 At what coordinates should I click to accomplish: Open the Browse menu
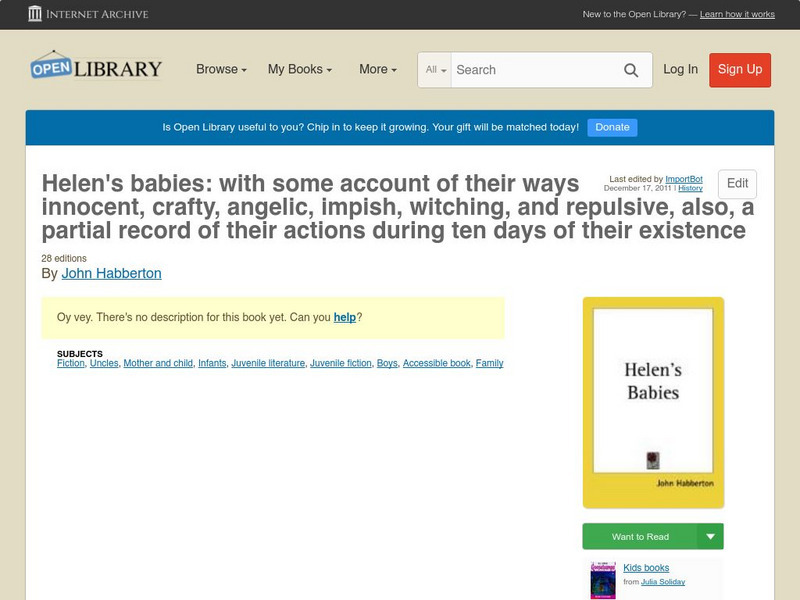tap(217, 70)
